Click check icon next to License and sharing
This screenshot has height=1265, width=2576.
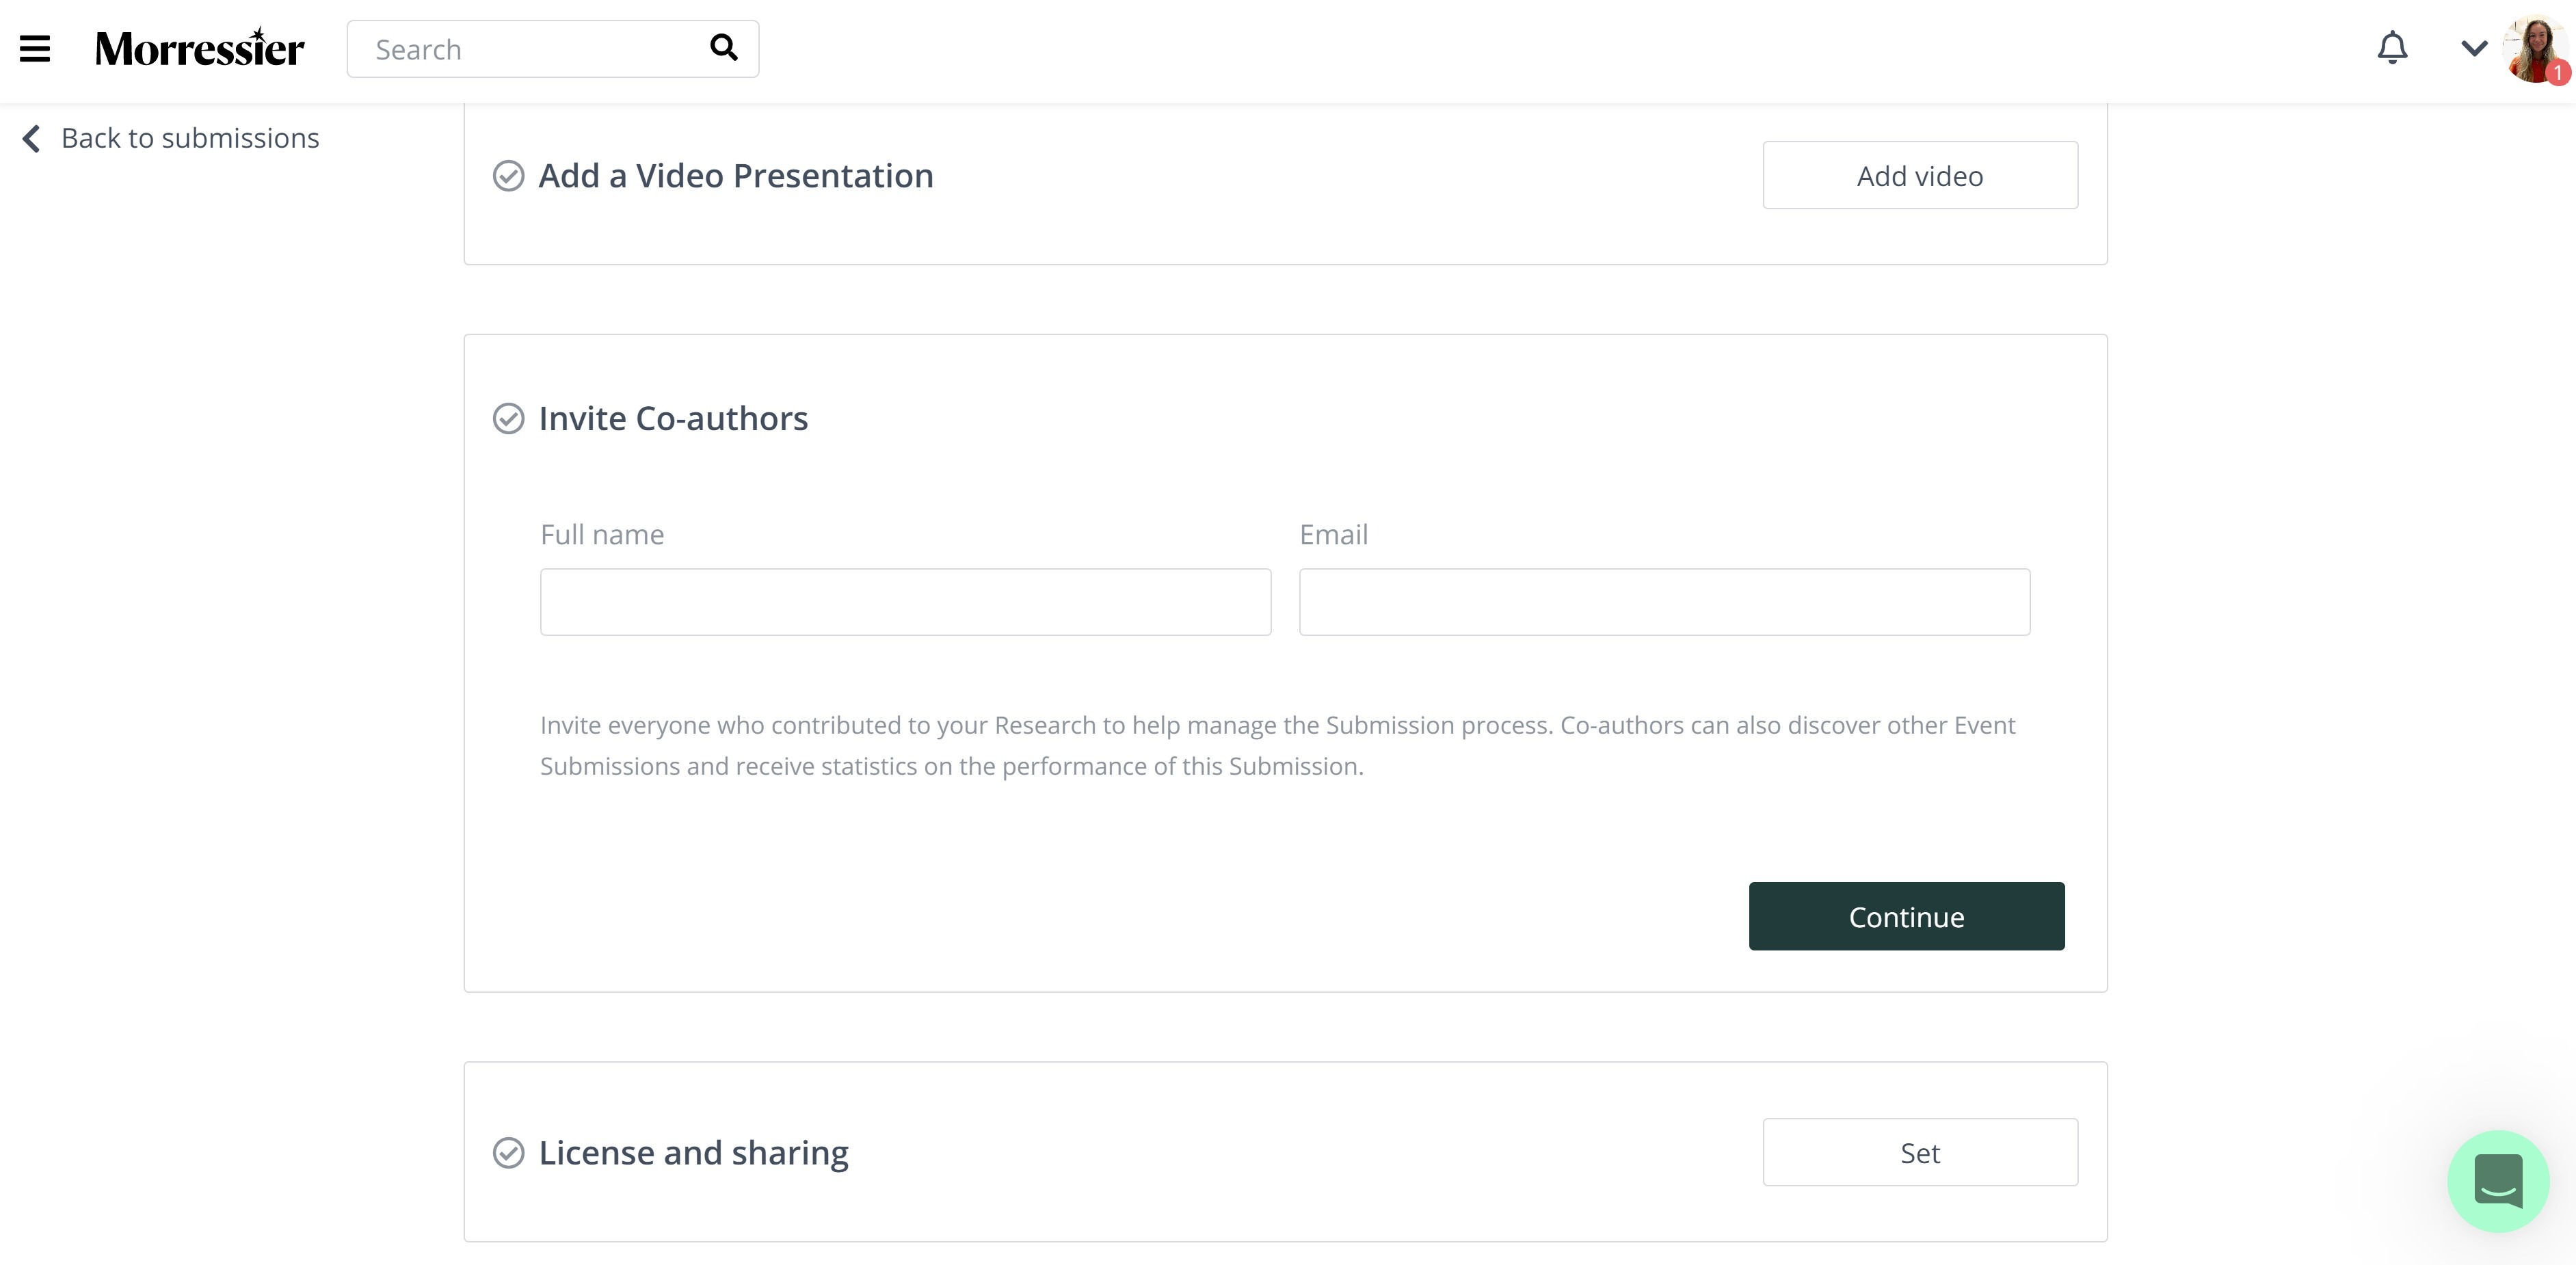[x=508, y=1153]
